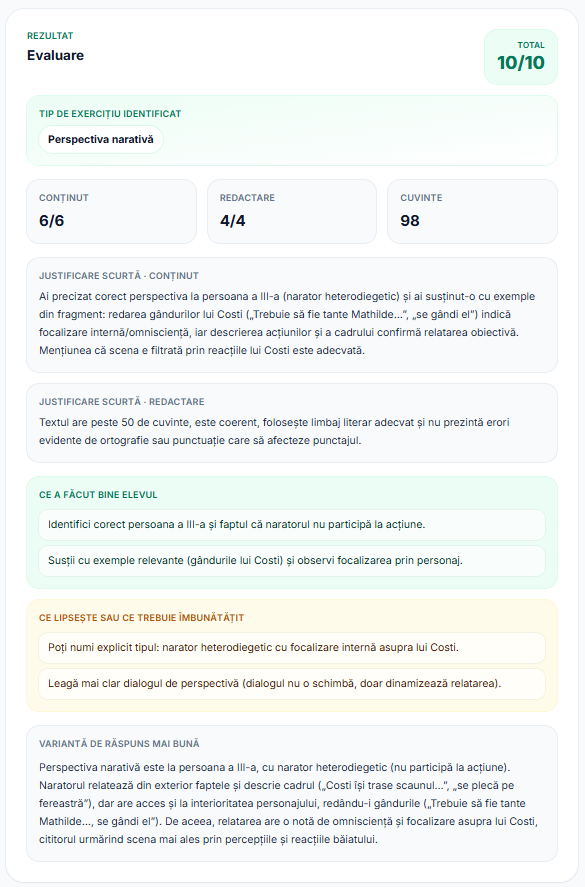The height and width of the screenshot is (887, 585).
Task: Click the Evaluare heading
Action: (55, 55)
